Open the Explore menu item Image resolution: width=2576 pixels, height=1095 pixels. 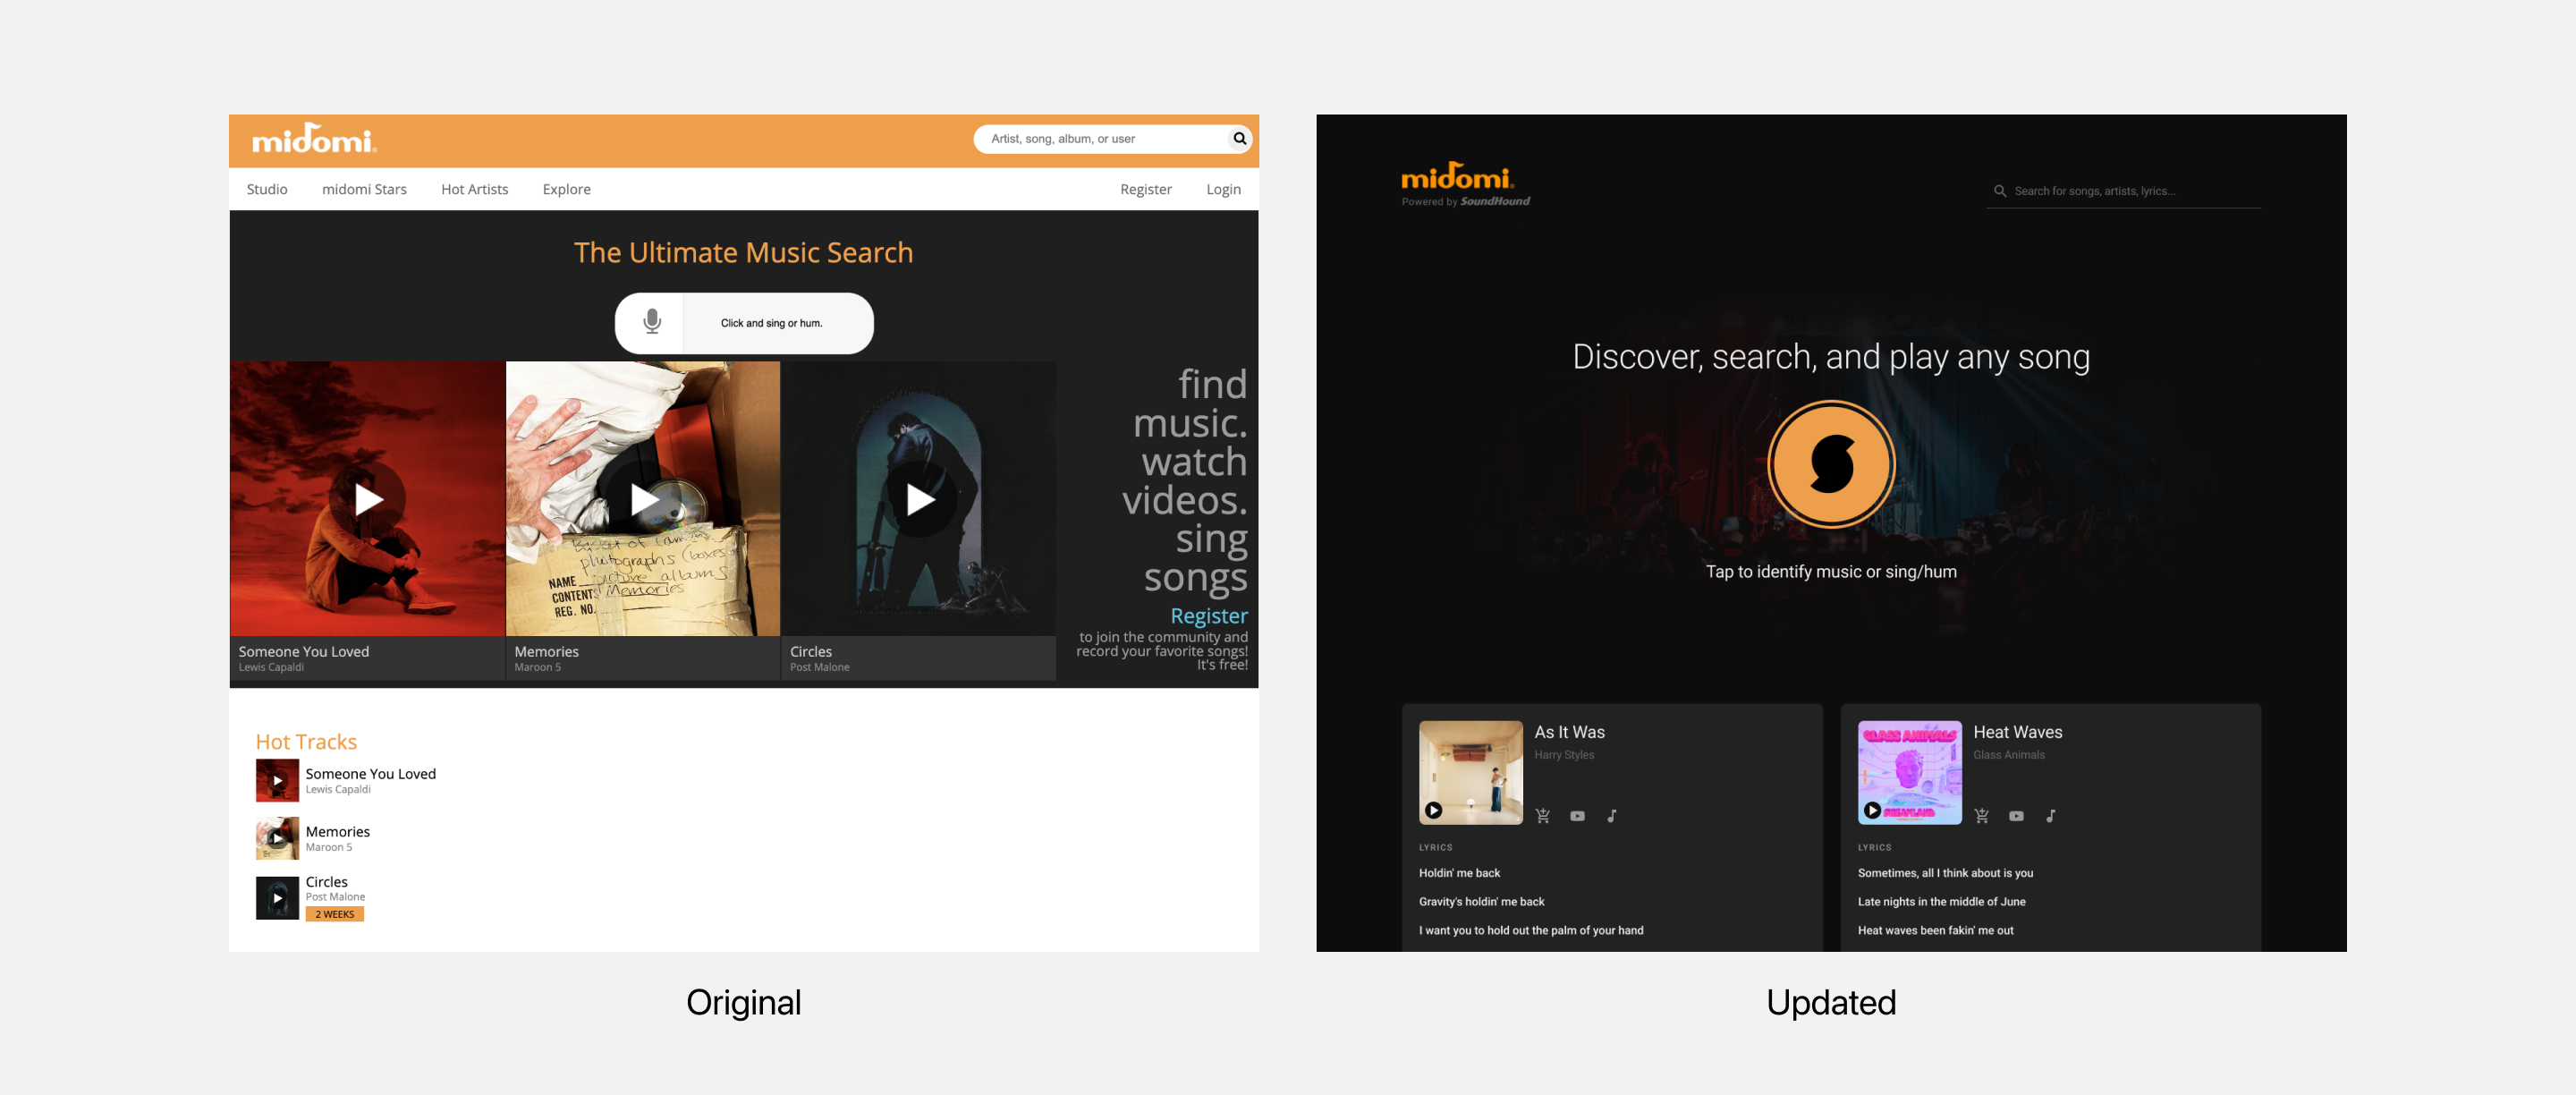(566, 189)
